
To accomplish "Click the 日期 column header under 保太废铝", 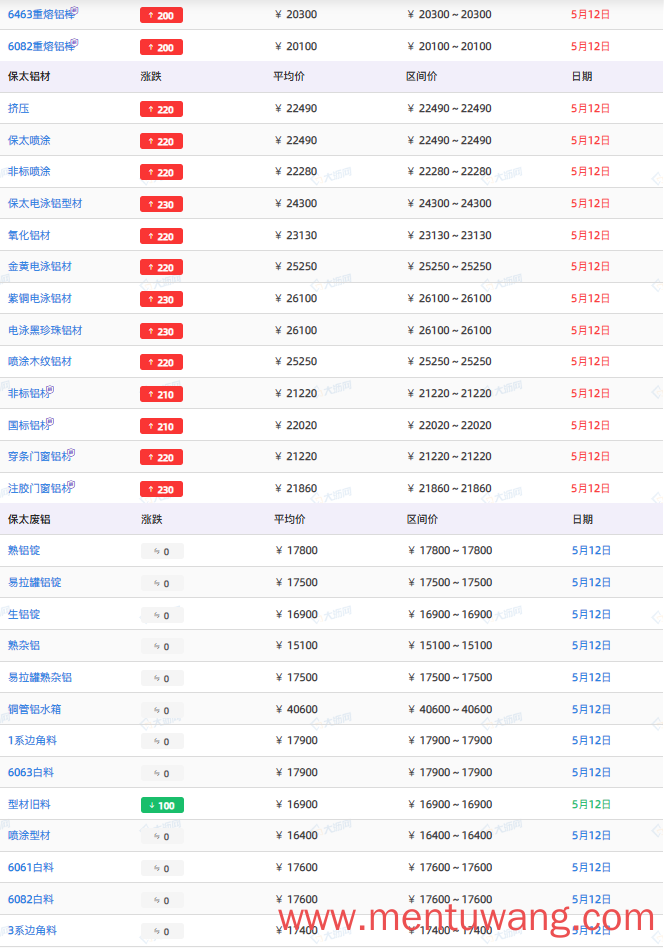I will 583,519.
